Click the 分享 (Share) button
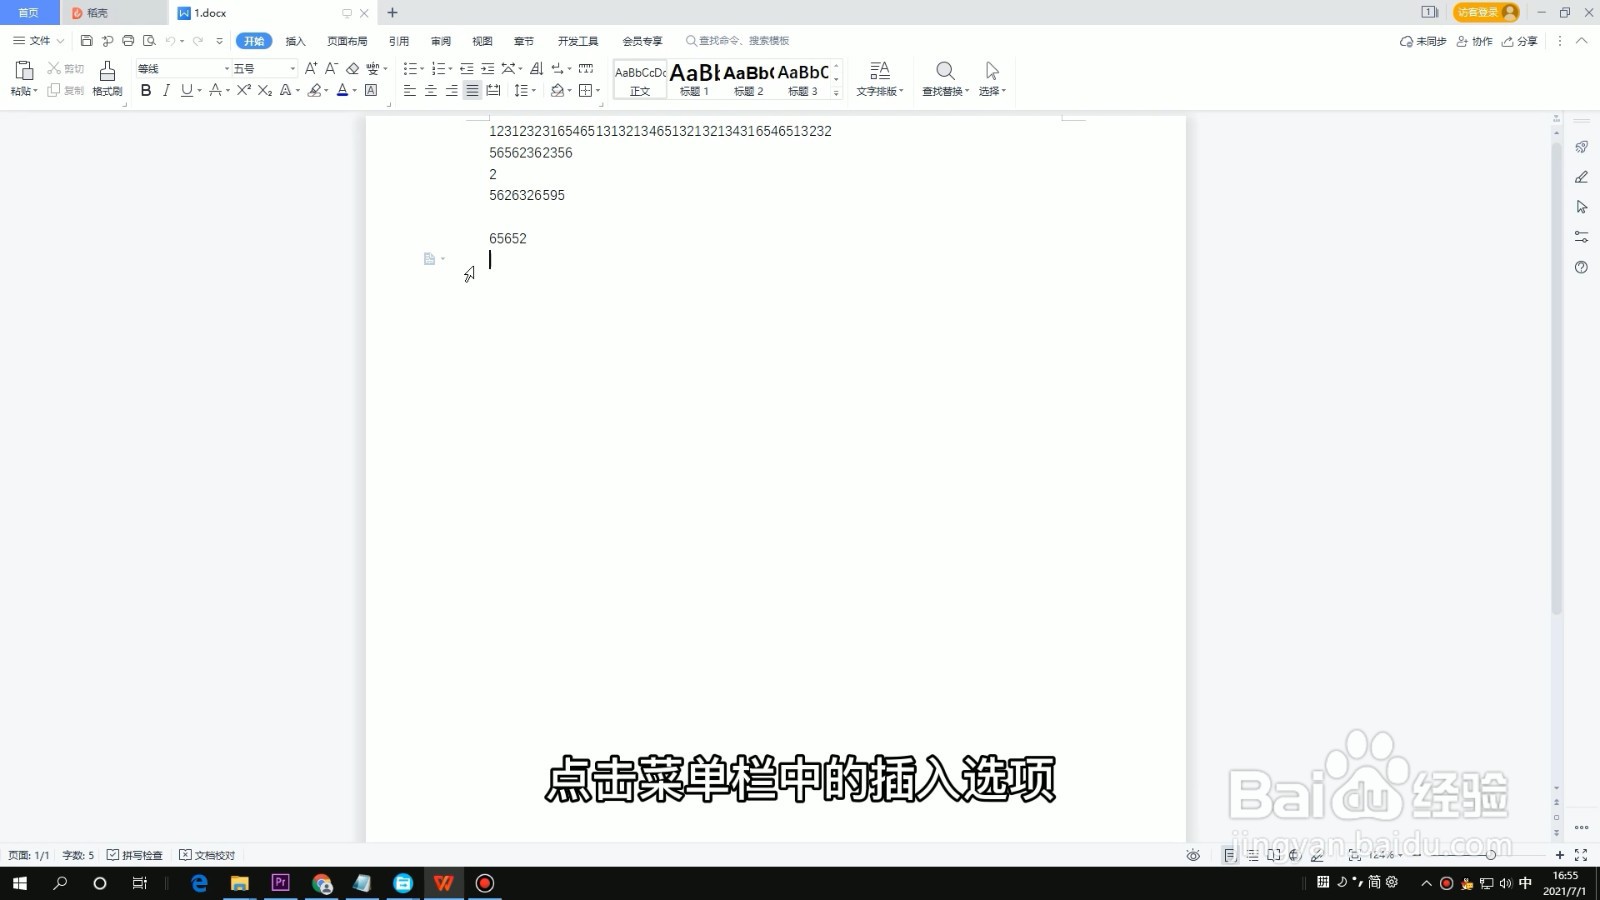This screenshot has width=1600, height=900. [1520, 41]
